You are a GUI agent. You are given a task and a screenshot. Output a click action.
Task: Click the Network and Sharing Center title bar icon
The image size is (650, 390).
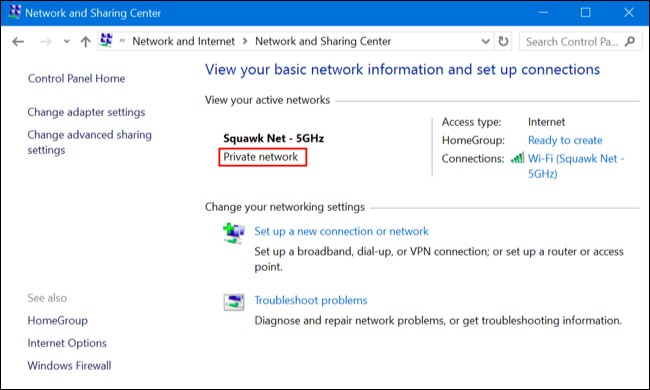click(x=15, y=12)
